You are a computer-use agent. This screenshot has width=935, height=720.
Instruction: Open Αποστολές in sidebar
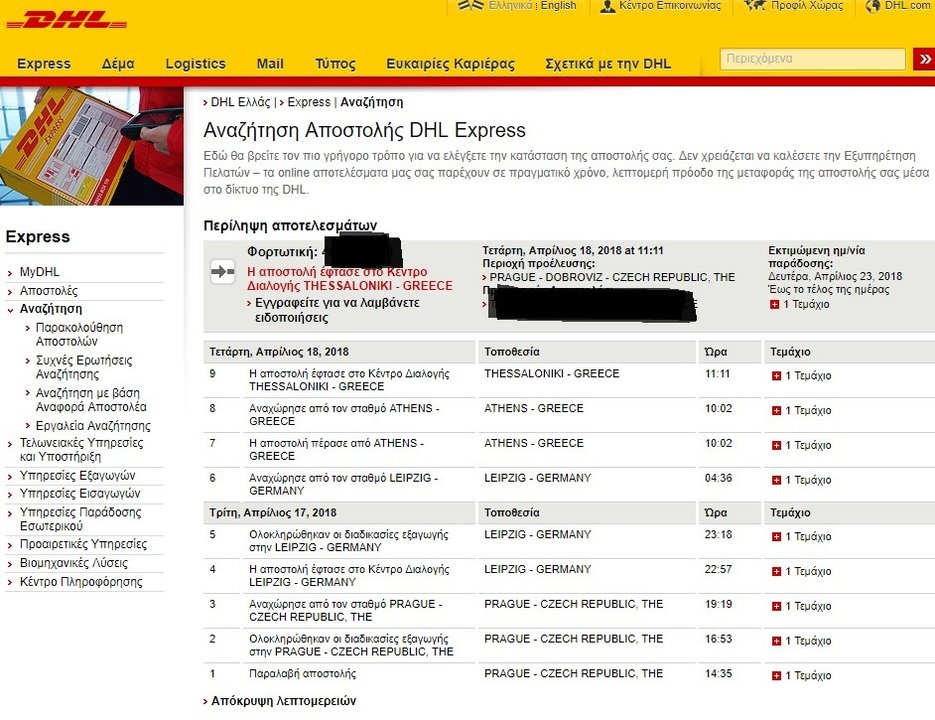point(48,291)
